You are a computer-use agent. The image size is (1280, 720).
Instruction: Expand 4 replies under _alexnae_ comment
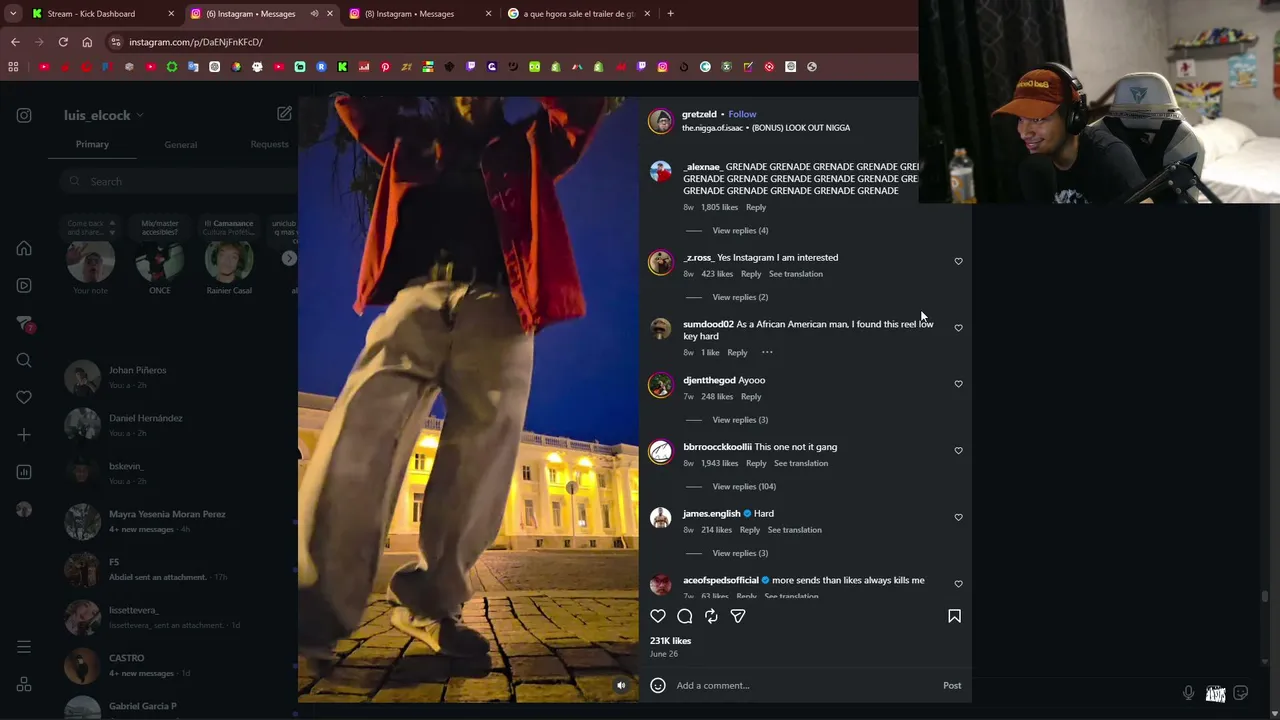[740, 231]
